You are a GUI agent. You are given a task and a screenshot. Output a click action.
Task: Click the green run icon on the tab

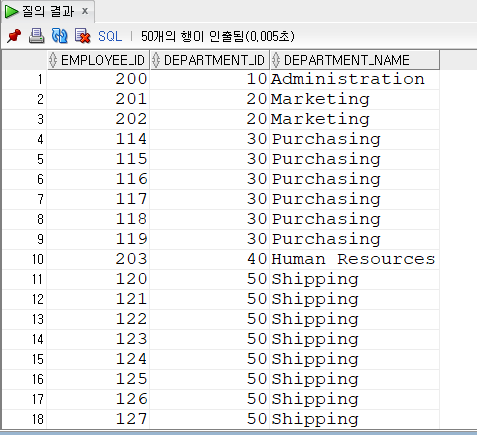click(x=11, y=11)
